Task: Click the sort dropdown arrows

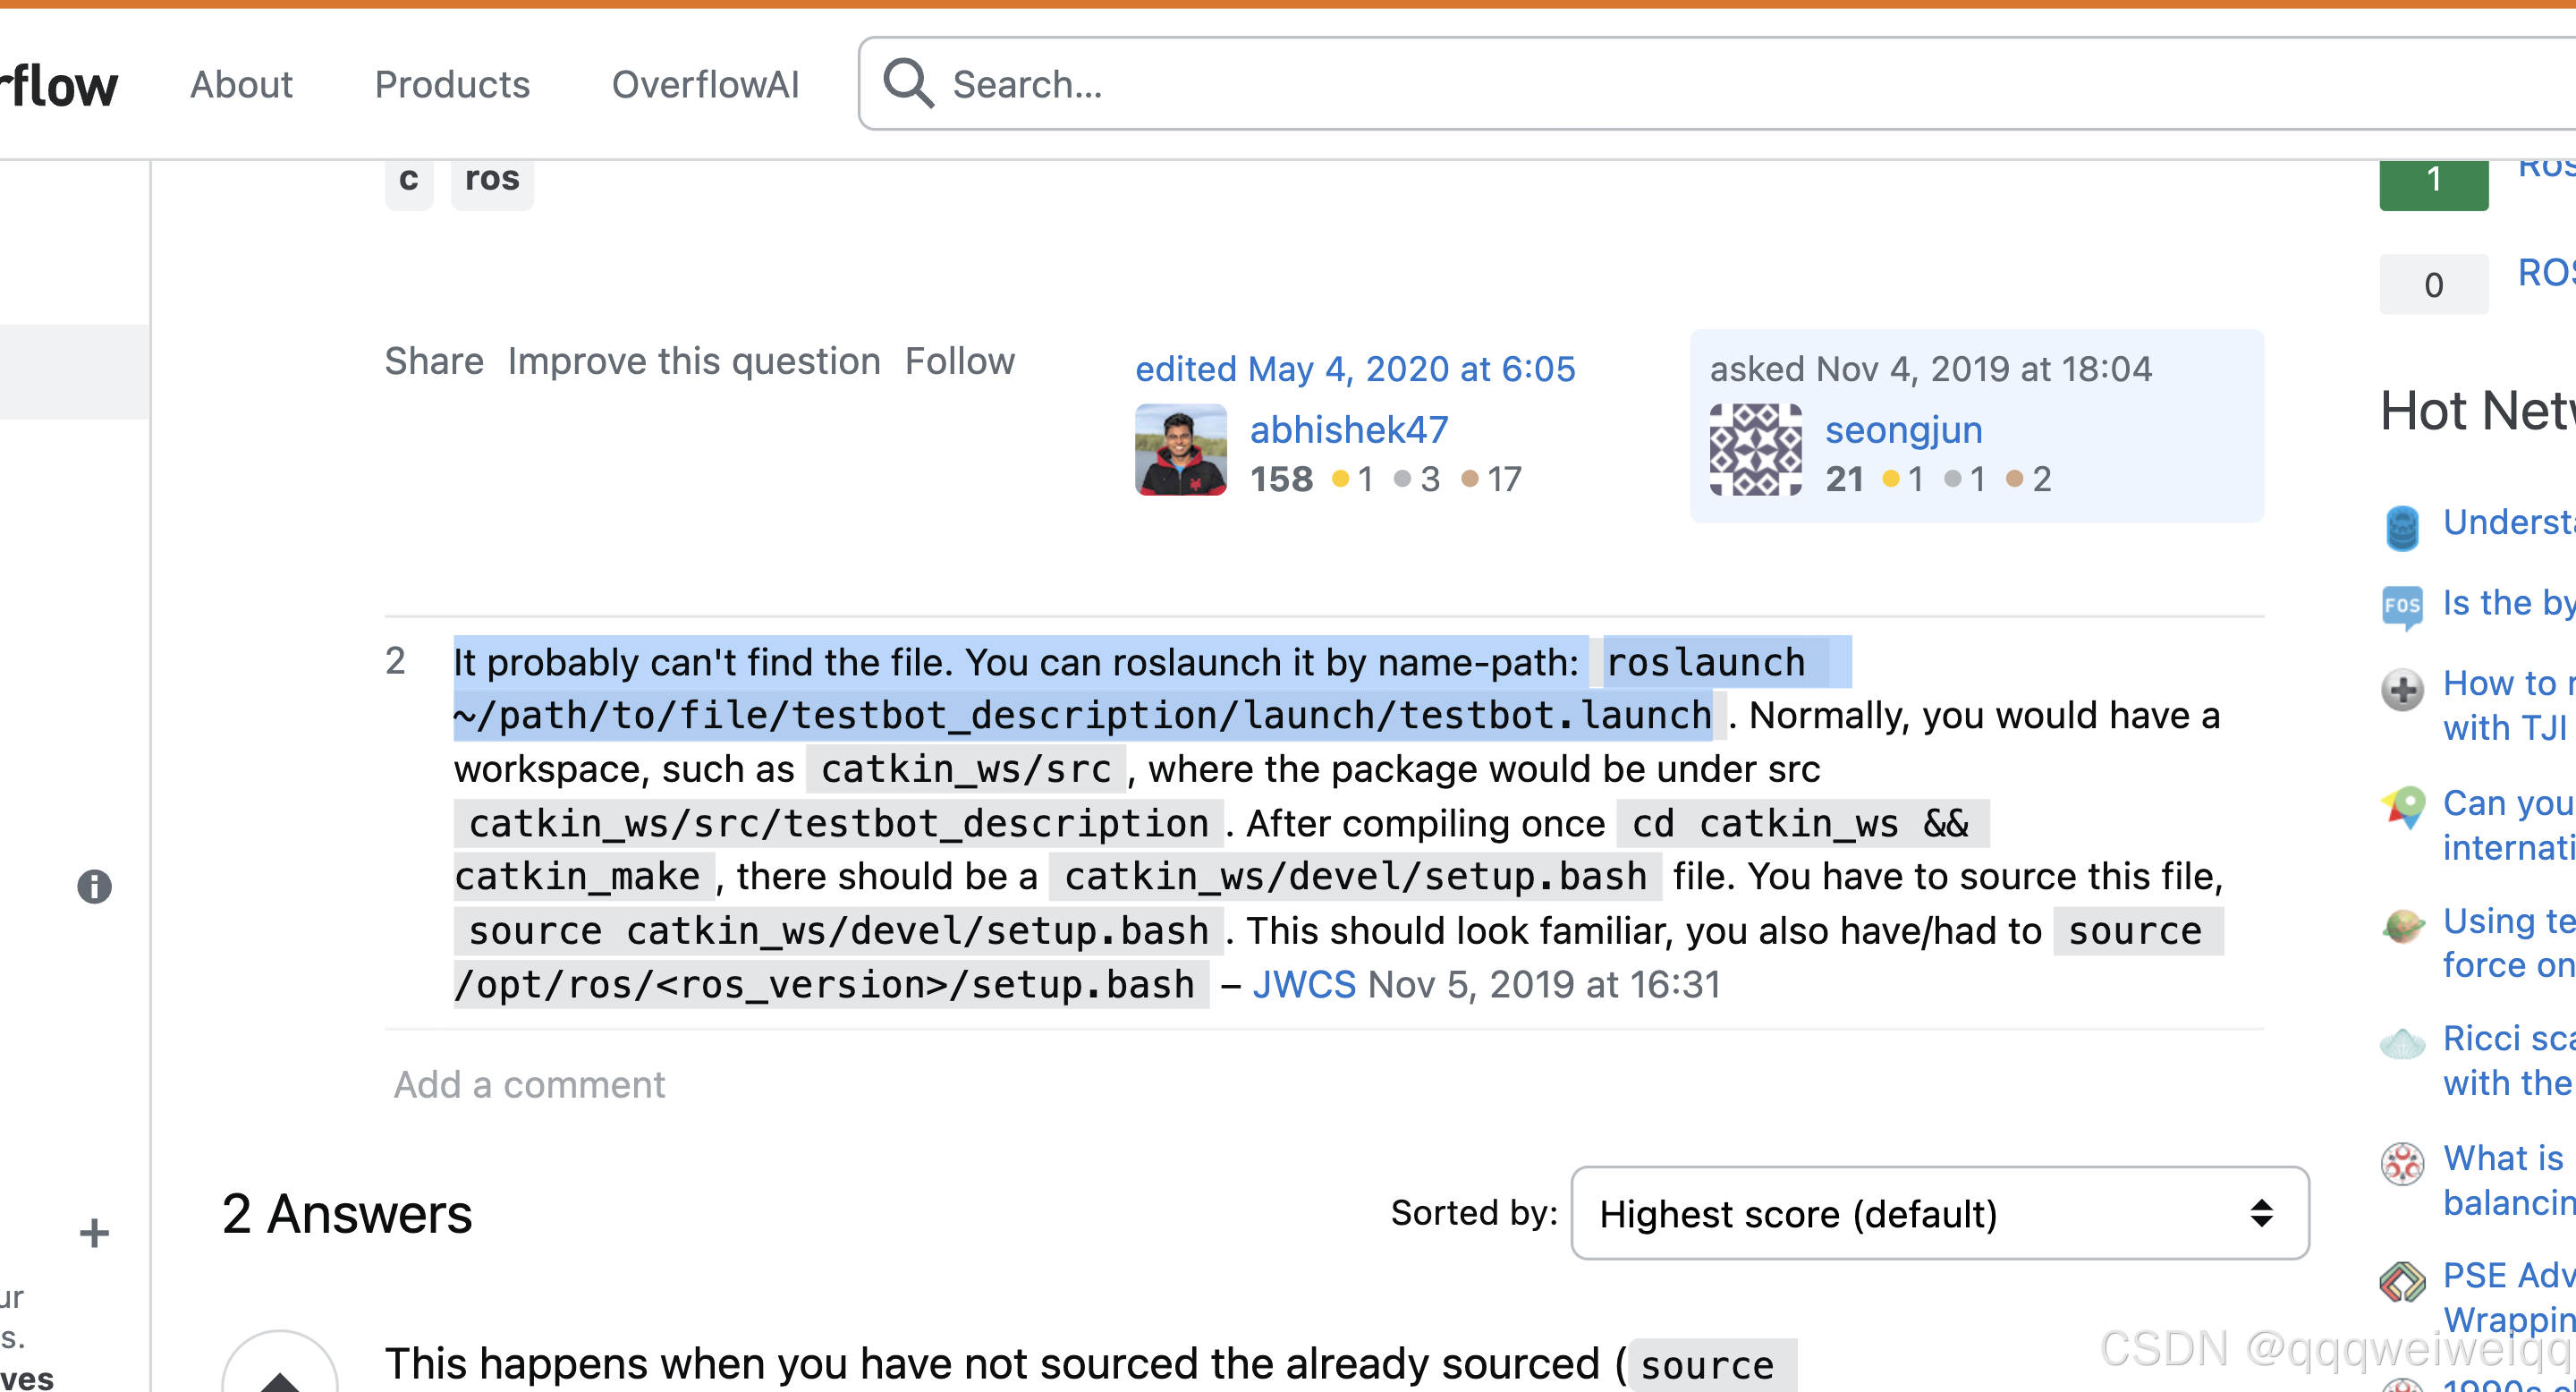Action: (2261, 1213)
